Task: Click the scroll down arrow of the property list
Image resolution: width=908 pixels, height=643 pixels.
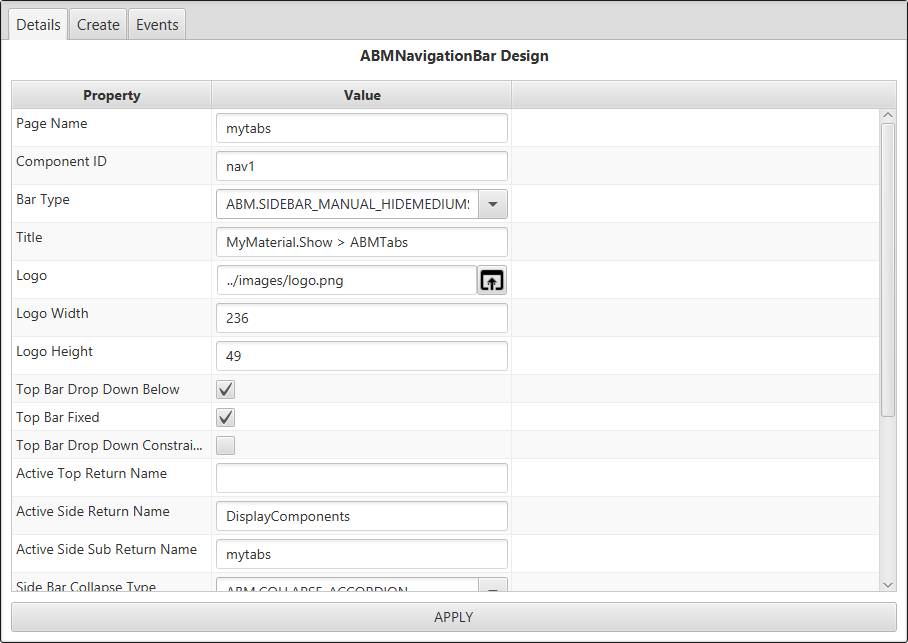Action: click(888, 584)
